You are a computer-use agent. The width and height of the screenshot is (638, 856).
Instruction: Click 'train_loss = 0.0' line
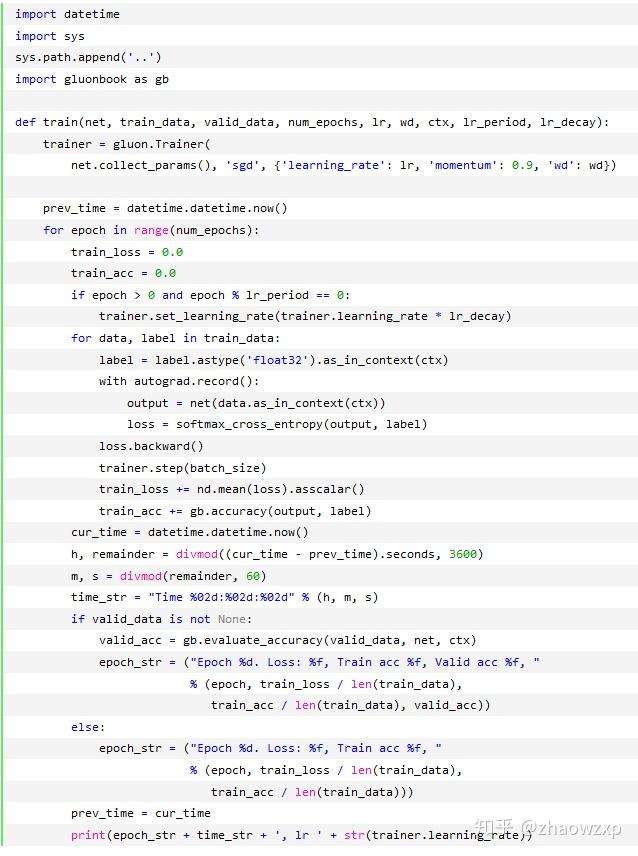pyautogui.click(x=127, y=252)
